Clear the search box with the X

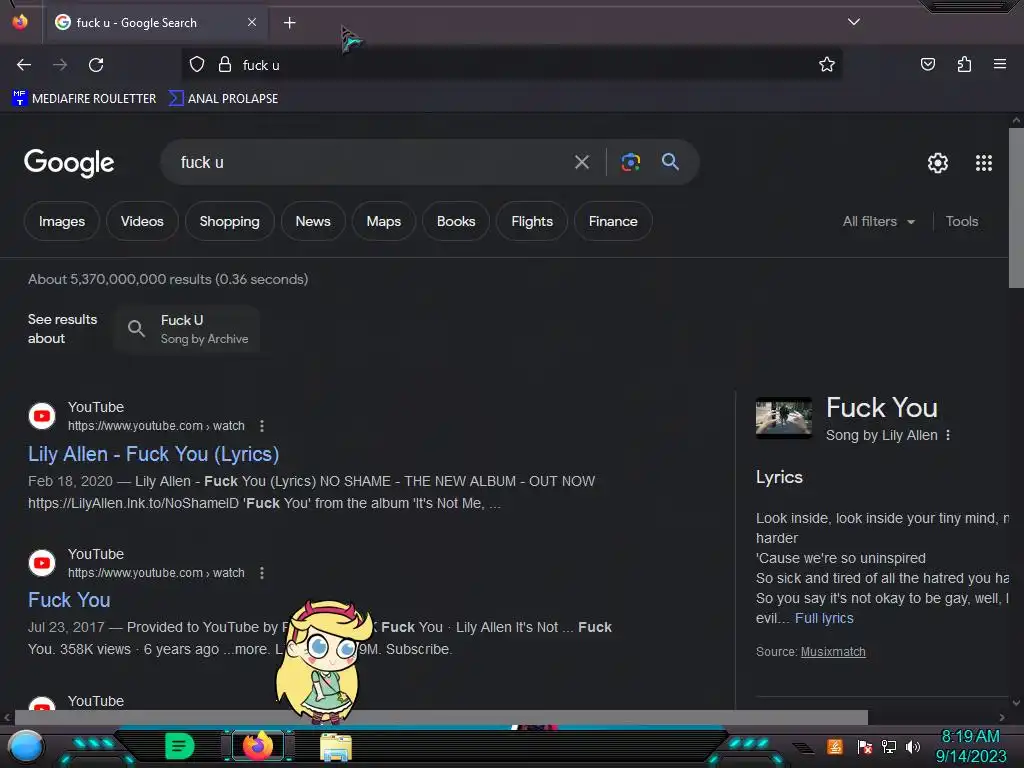[x=581, y=162]
